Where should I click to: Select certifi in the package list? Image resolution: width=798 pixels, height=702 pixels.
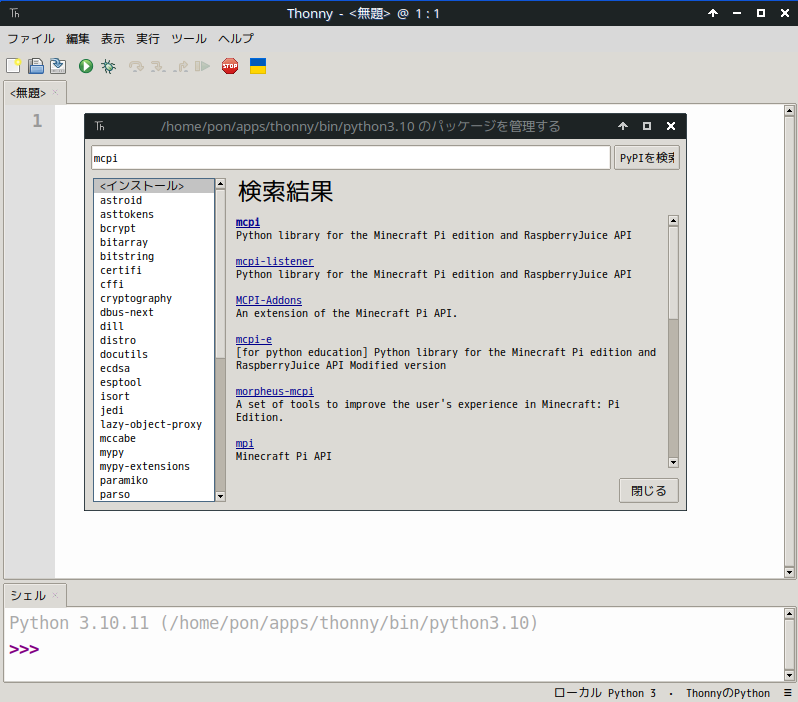(154, 270)
